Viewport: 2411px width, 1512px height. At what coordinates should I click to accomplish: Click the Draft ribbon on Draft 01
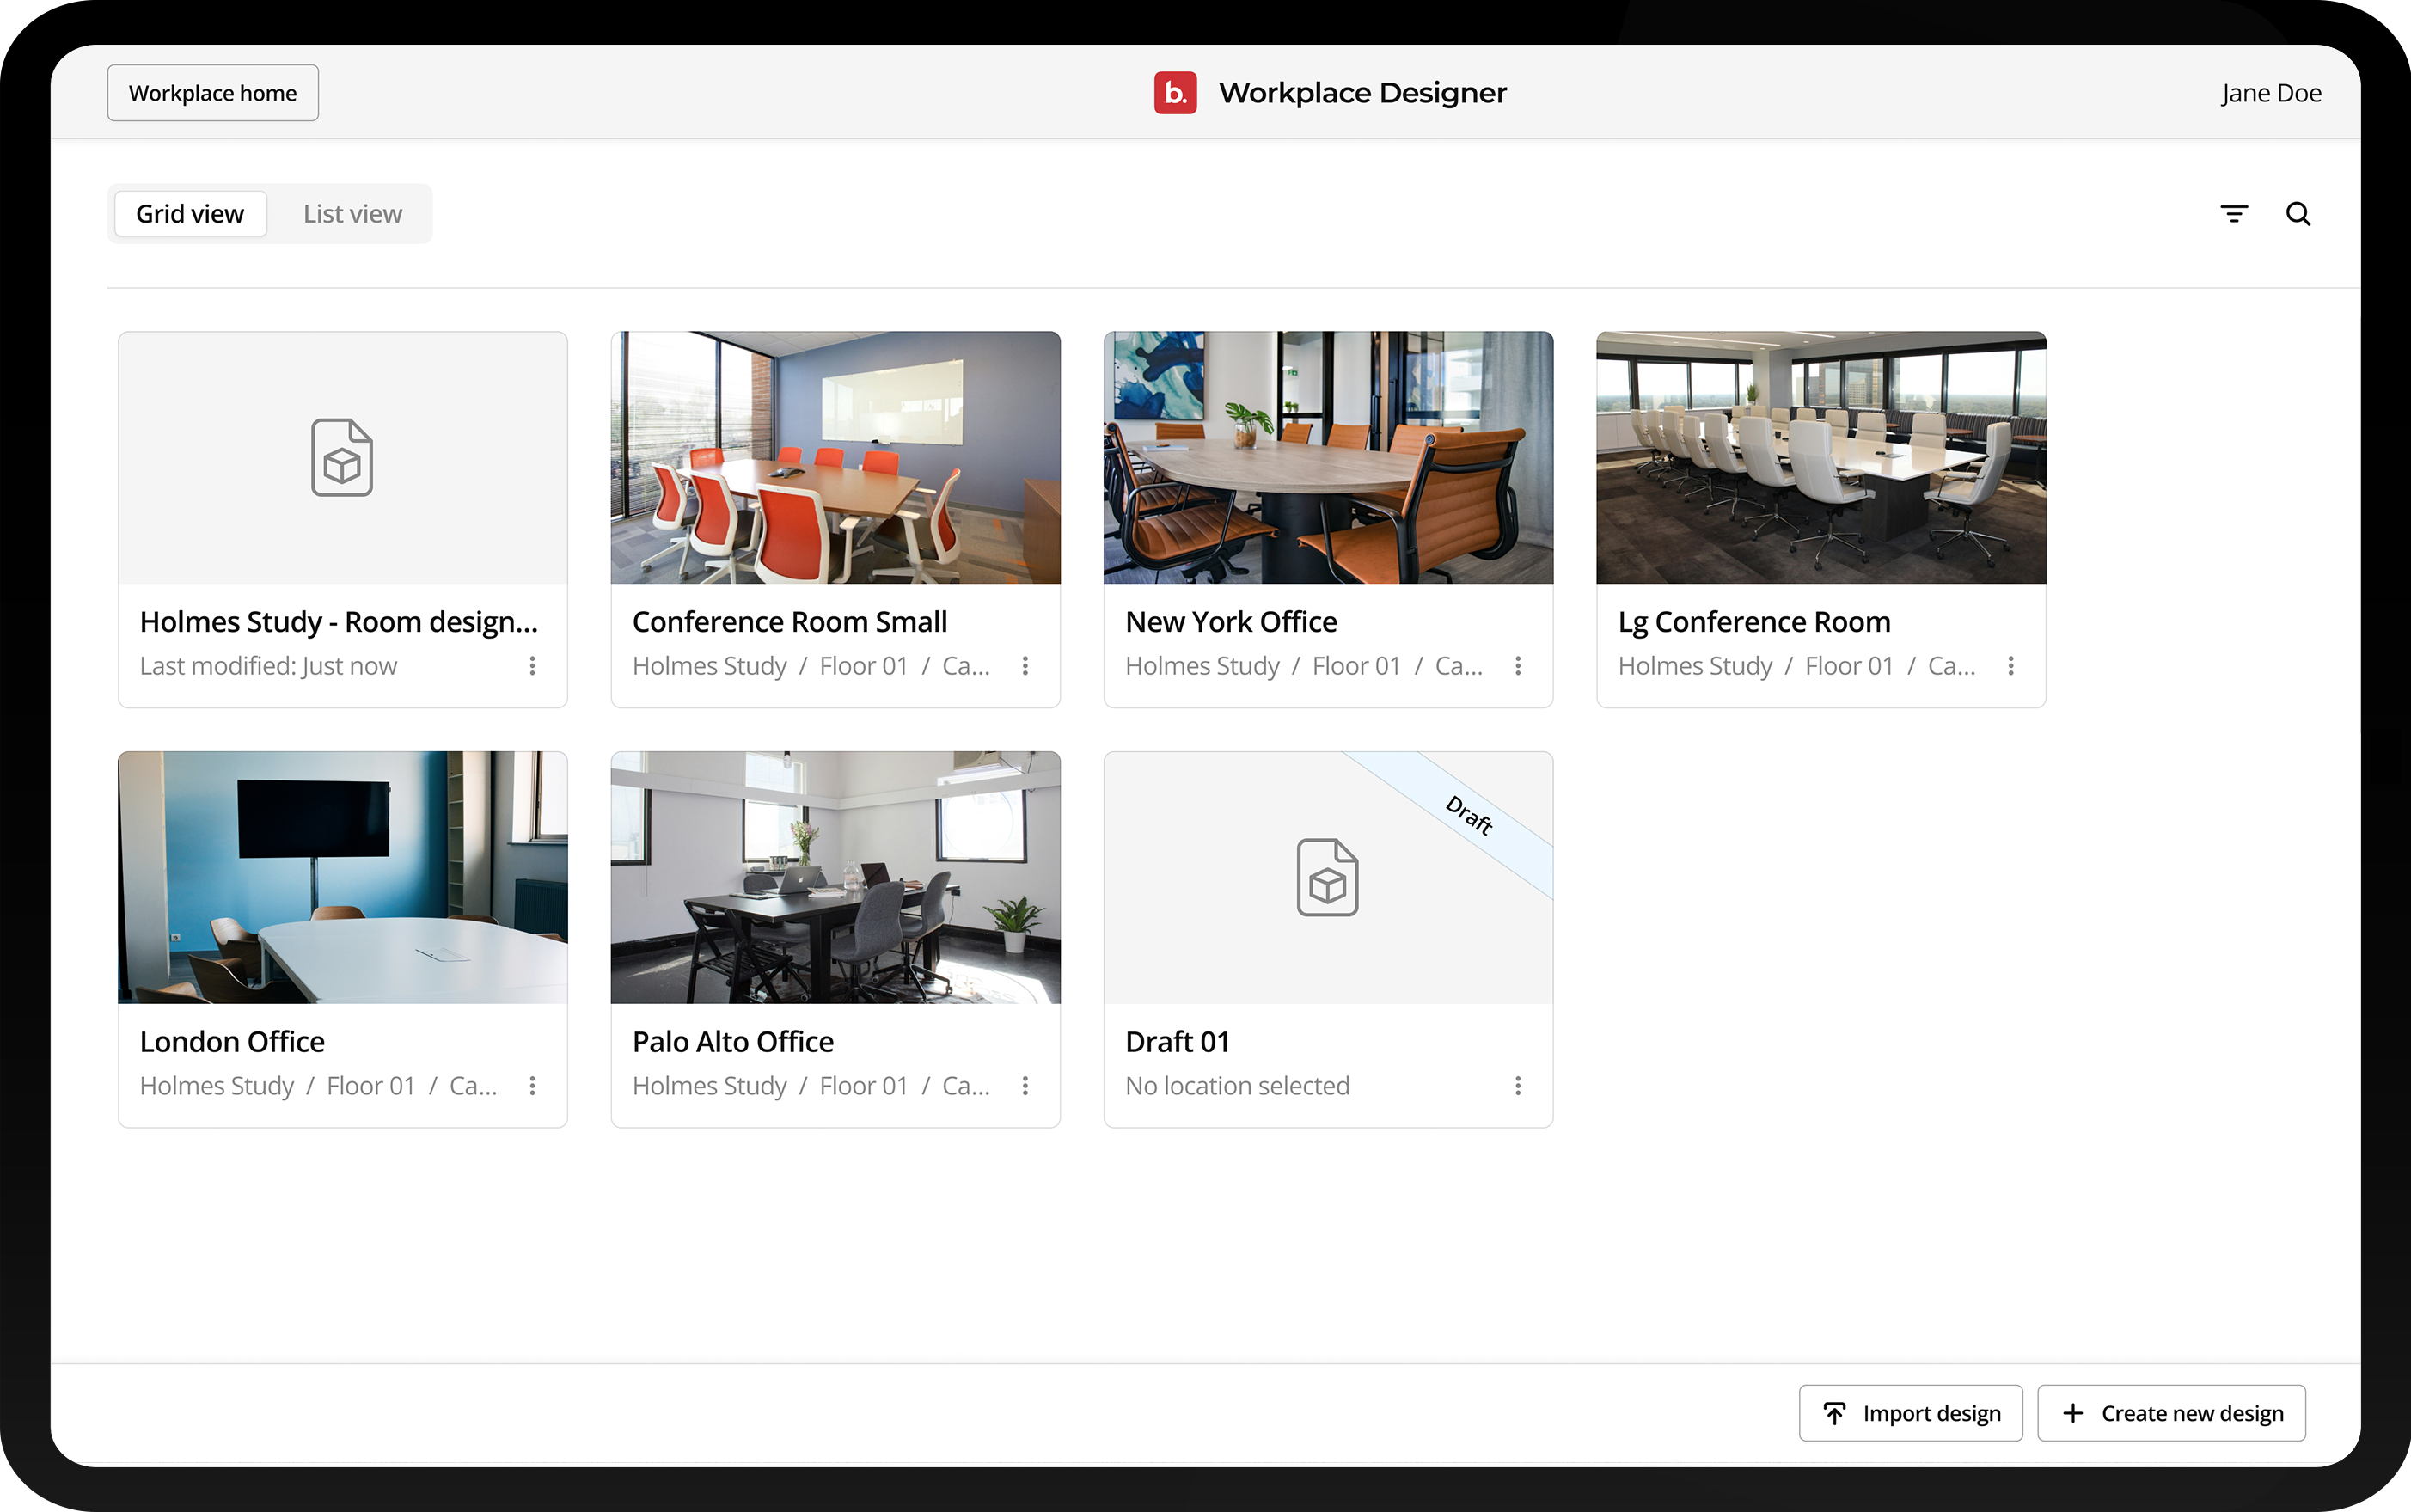(x=1468, y=815)
